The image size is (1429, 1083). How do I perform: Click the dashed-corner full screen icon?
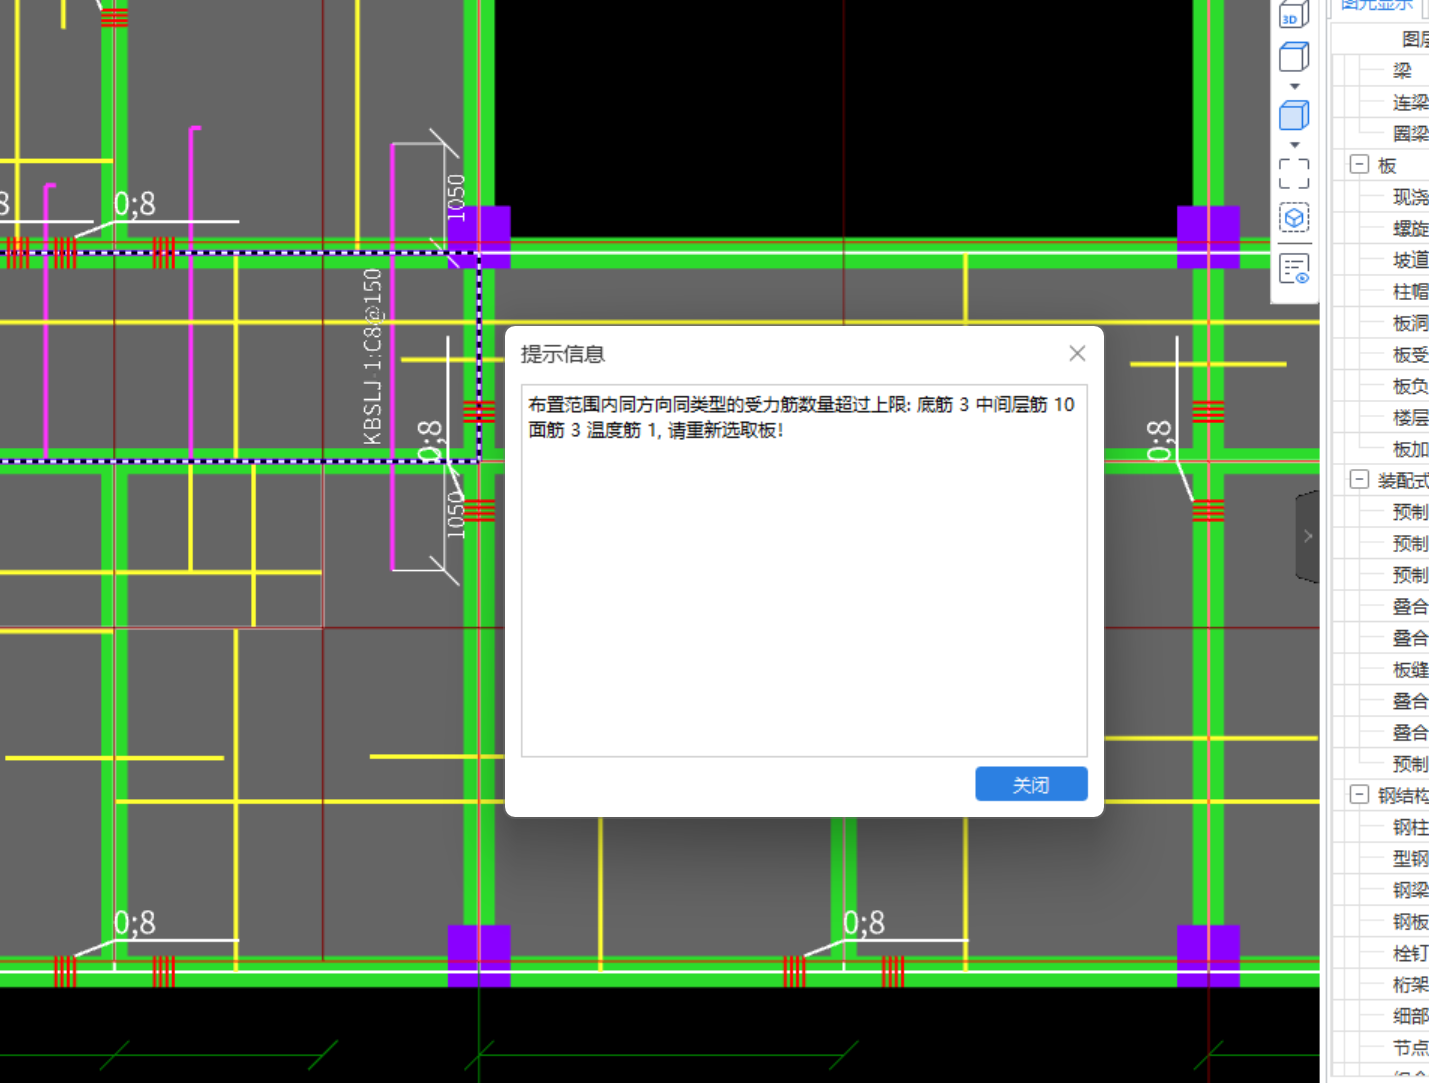point(1294,174)
